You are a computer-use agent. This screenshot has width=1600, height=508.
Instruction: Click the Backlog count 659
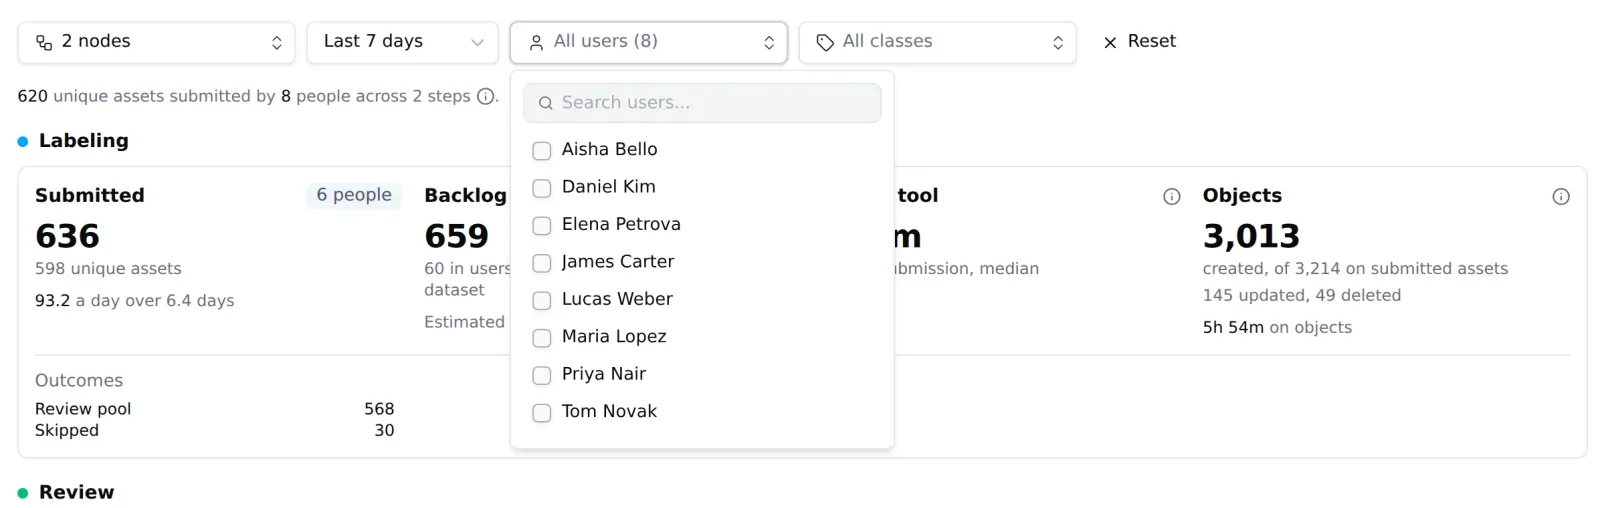[x=457, y=236]
